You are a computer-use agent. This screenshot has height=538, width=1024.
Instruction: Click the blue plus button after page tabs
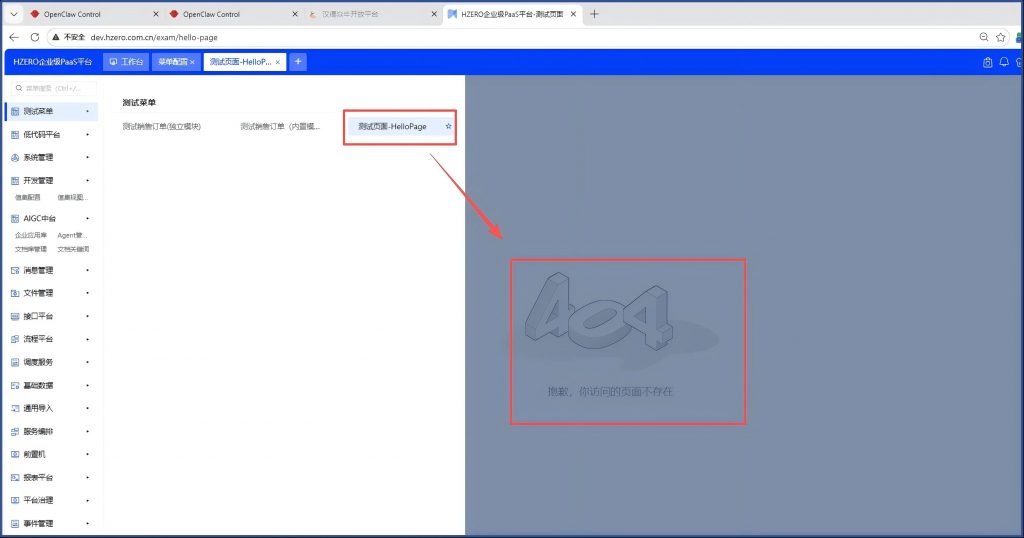[298, 62]
